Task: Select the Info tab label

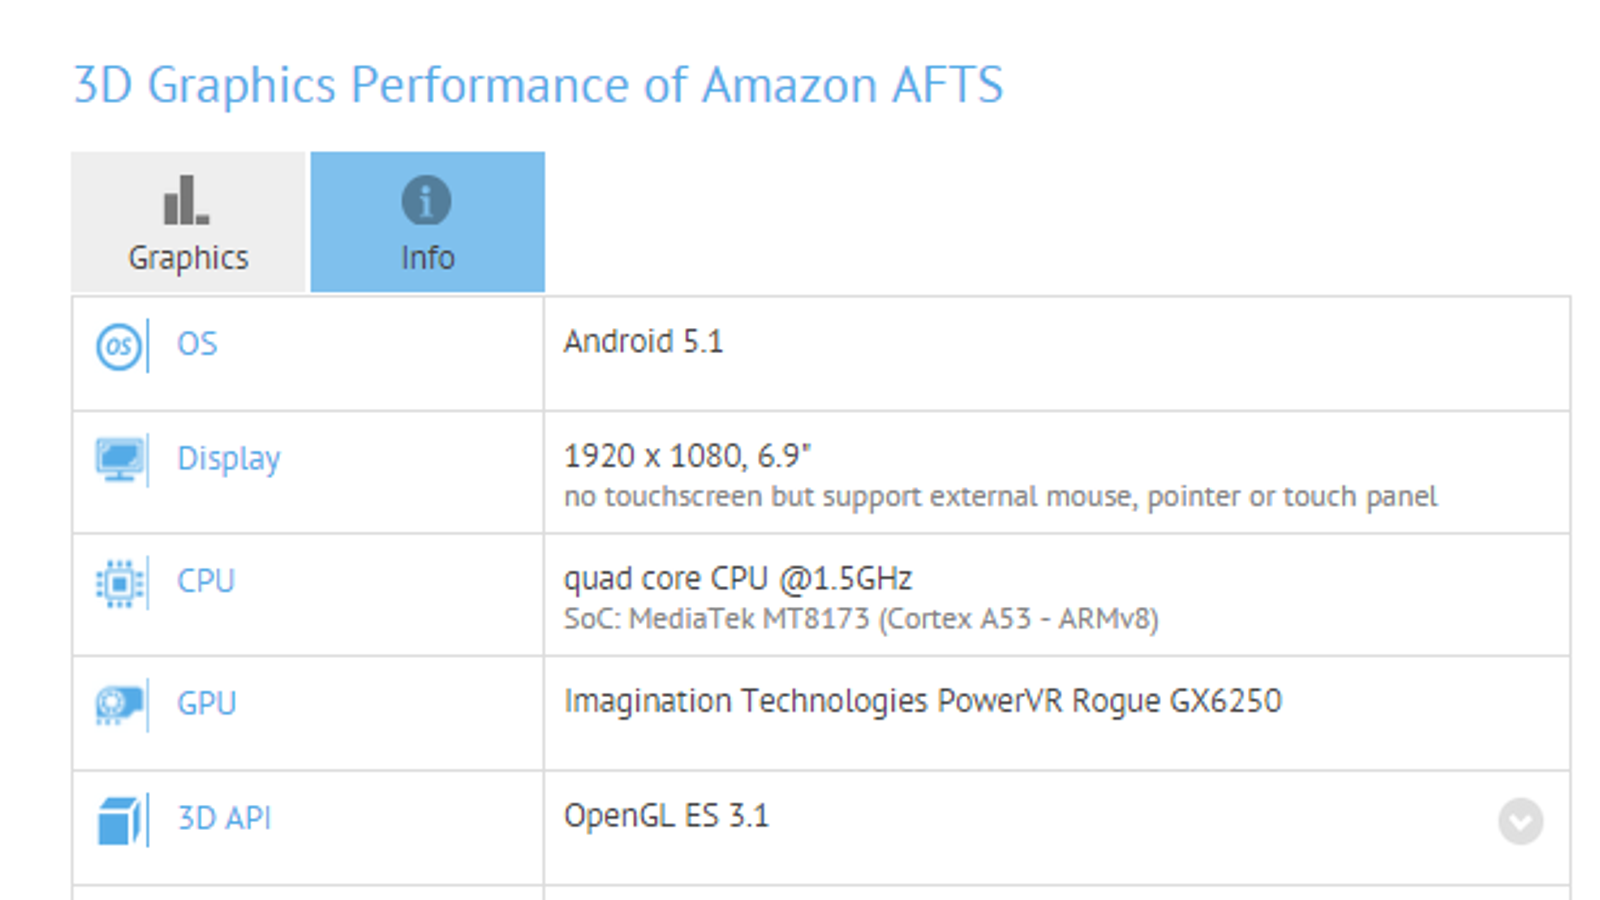Action: tap(428, 258)
